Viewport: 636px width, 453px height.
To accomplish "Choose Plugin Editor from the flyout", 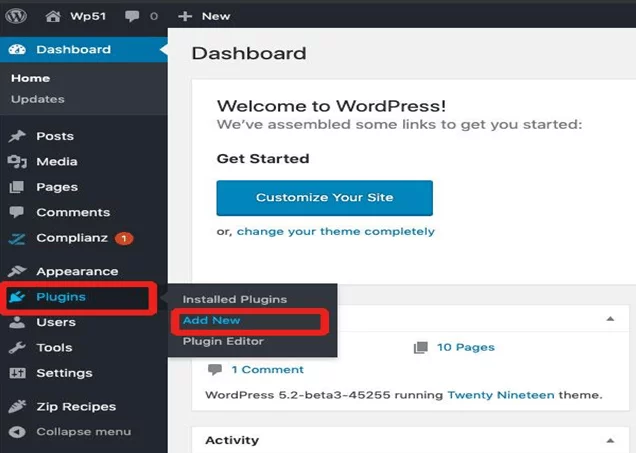I will pyautogui.click(x=223, y=341).
